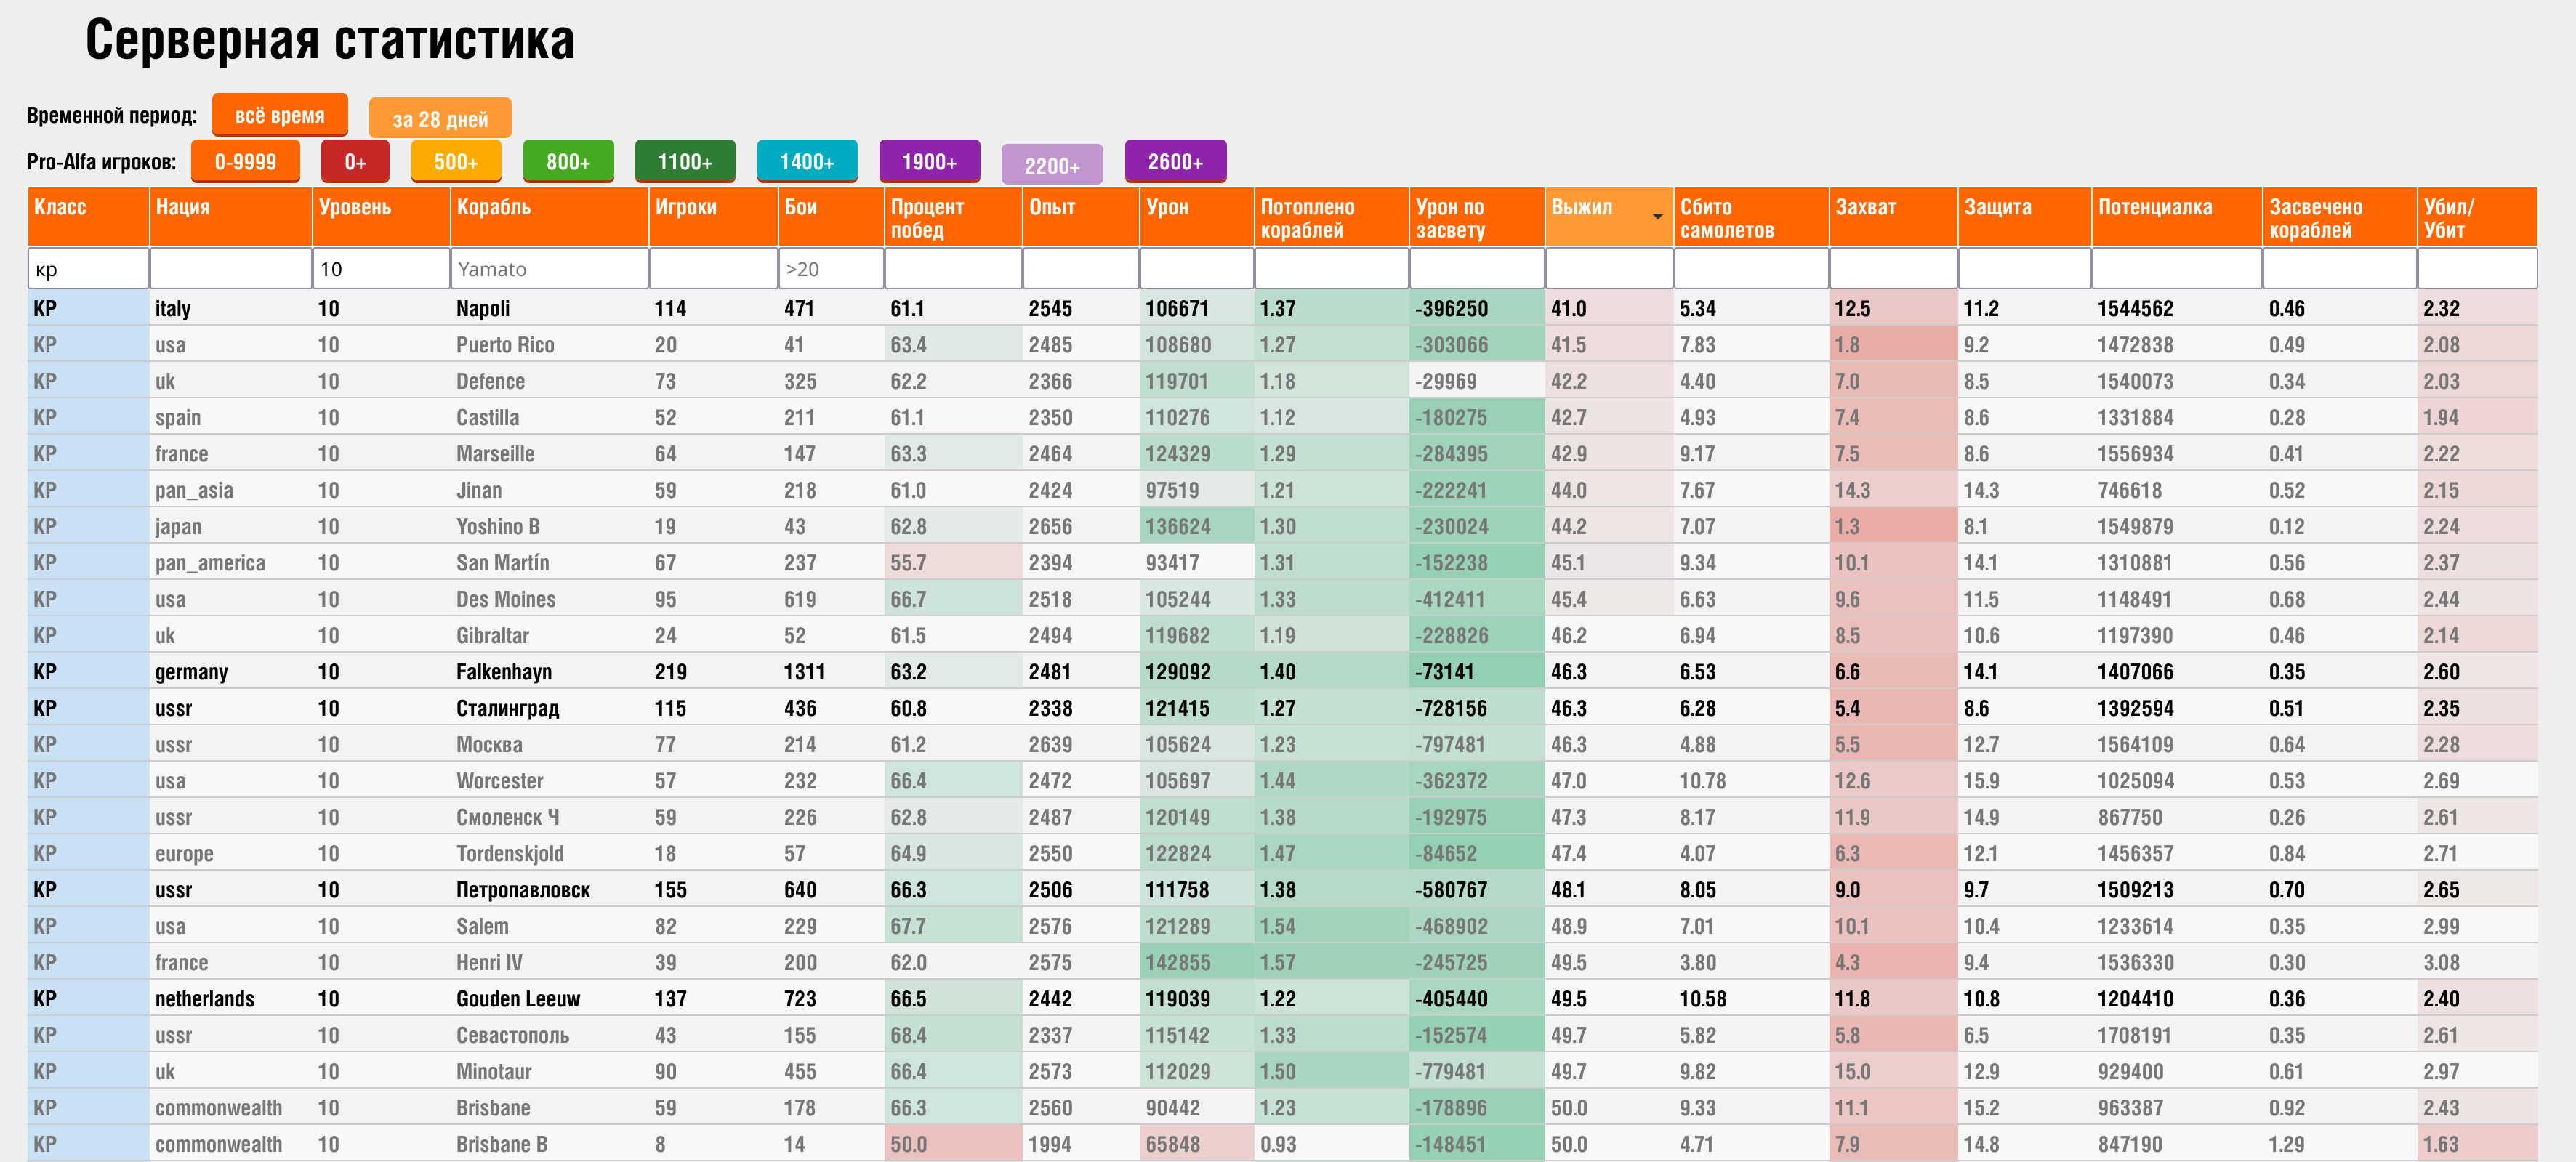Choose the red 0+ filter button
This screenshot has width=2576, height=1162.
pos(355,161)
